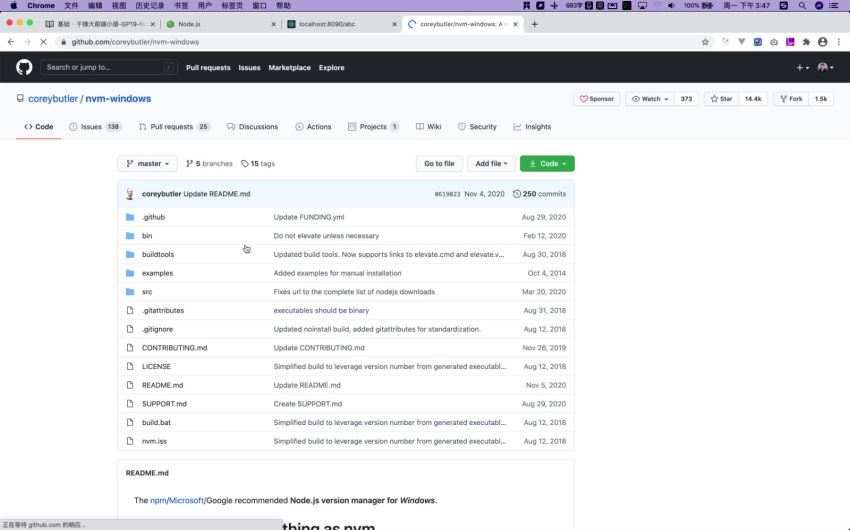850x530 pixels.
Task: Open Chrome three-dot menu
Action: click(839, 42)
